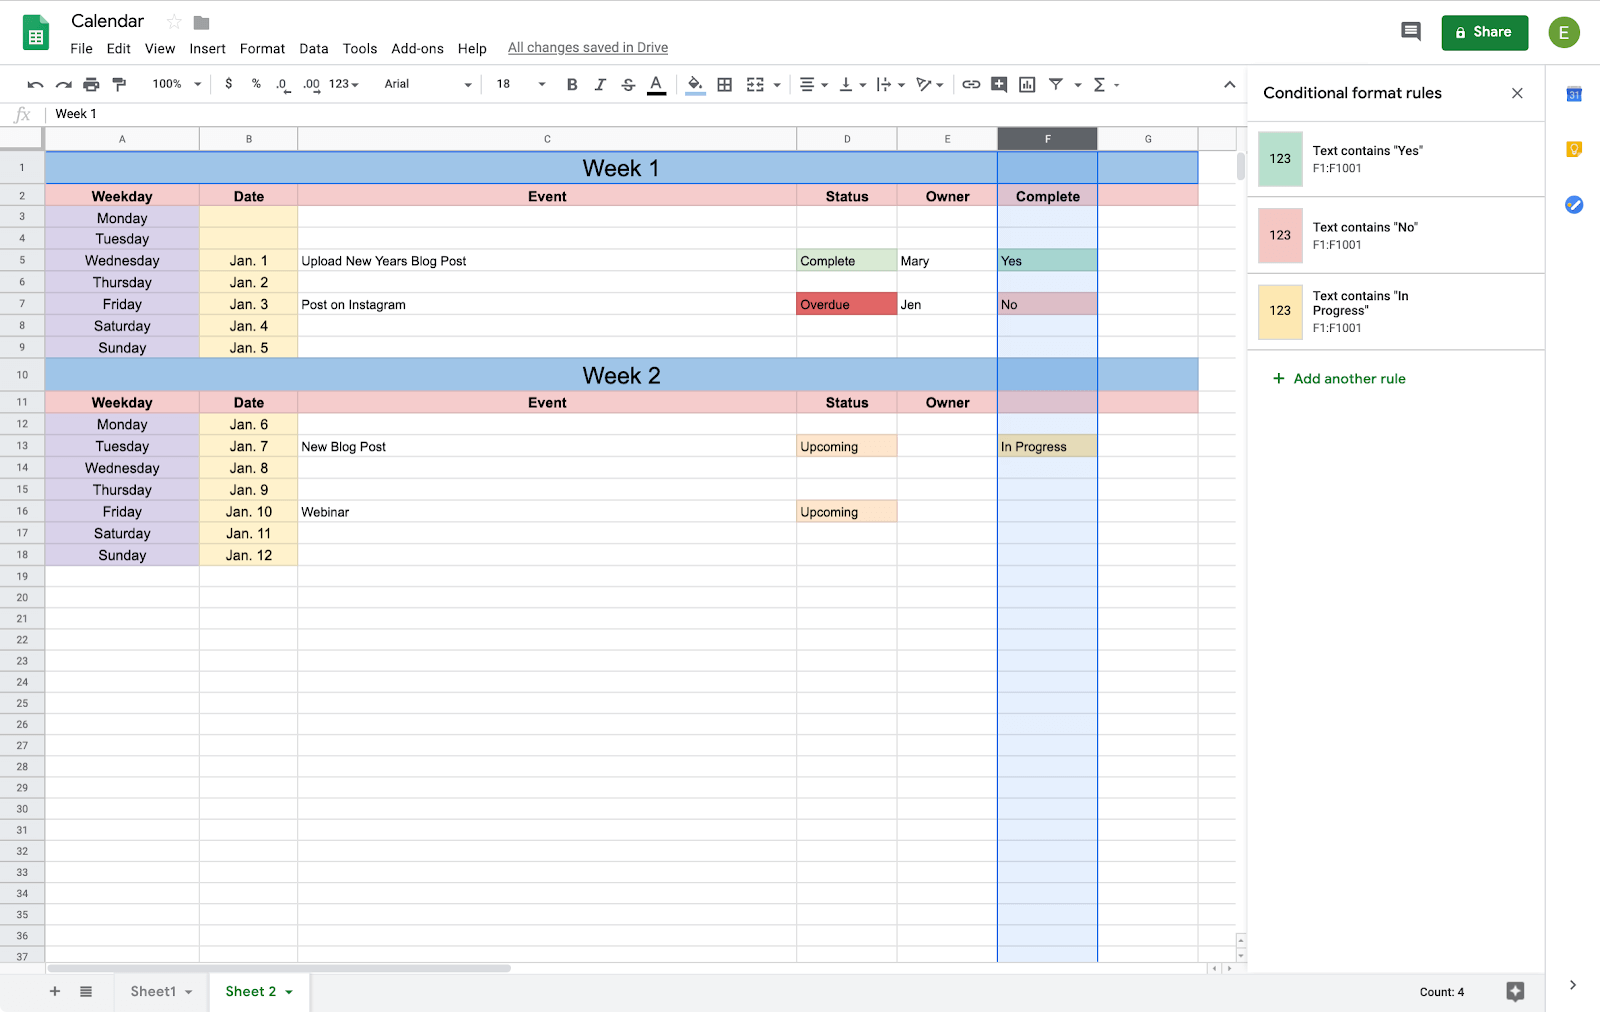Open the Text contains "No" rule
Image resolution: width=1600 pixels, height=1012 pixels.
(x=1396, y=235)
